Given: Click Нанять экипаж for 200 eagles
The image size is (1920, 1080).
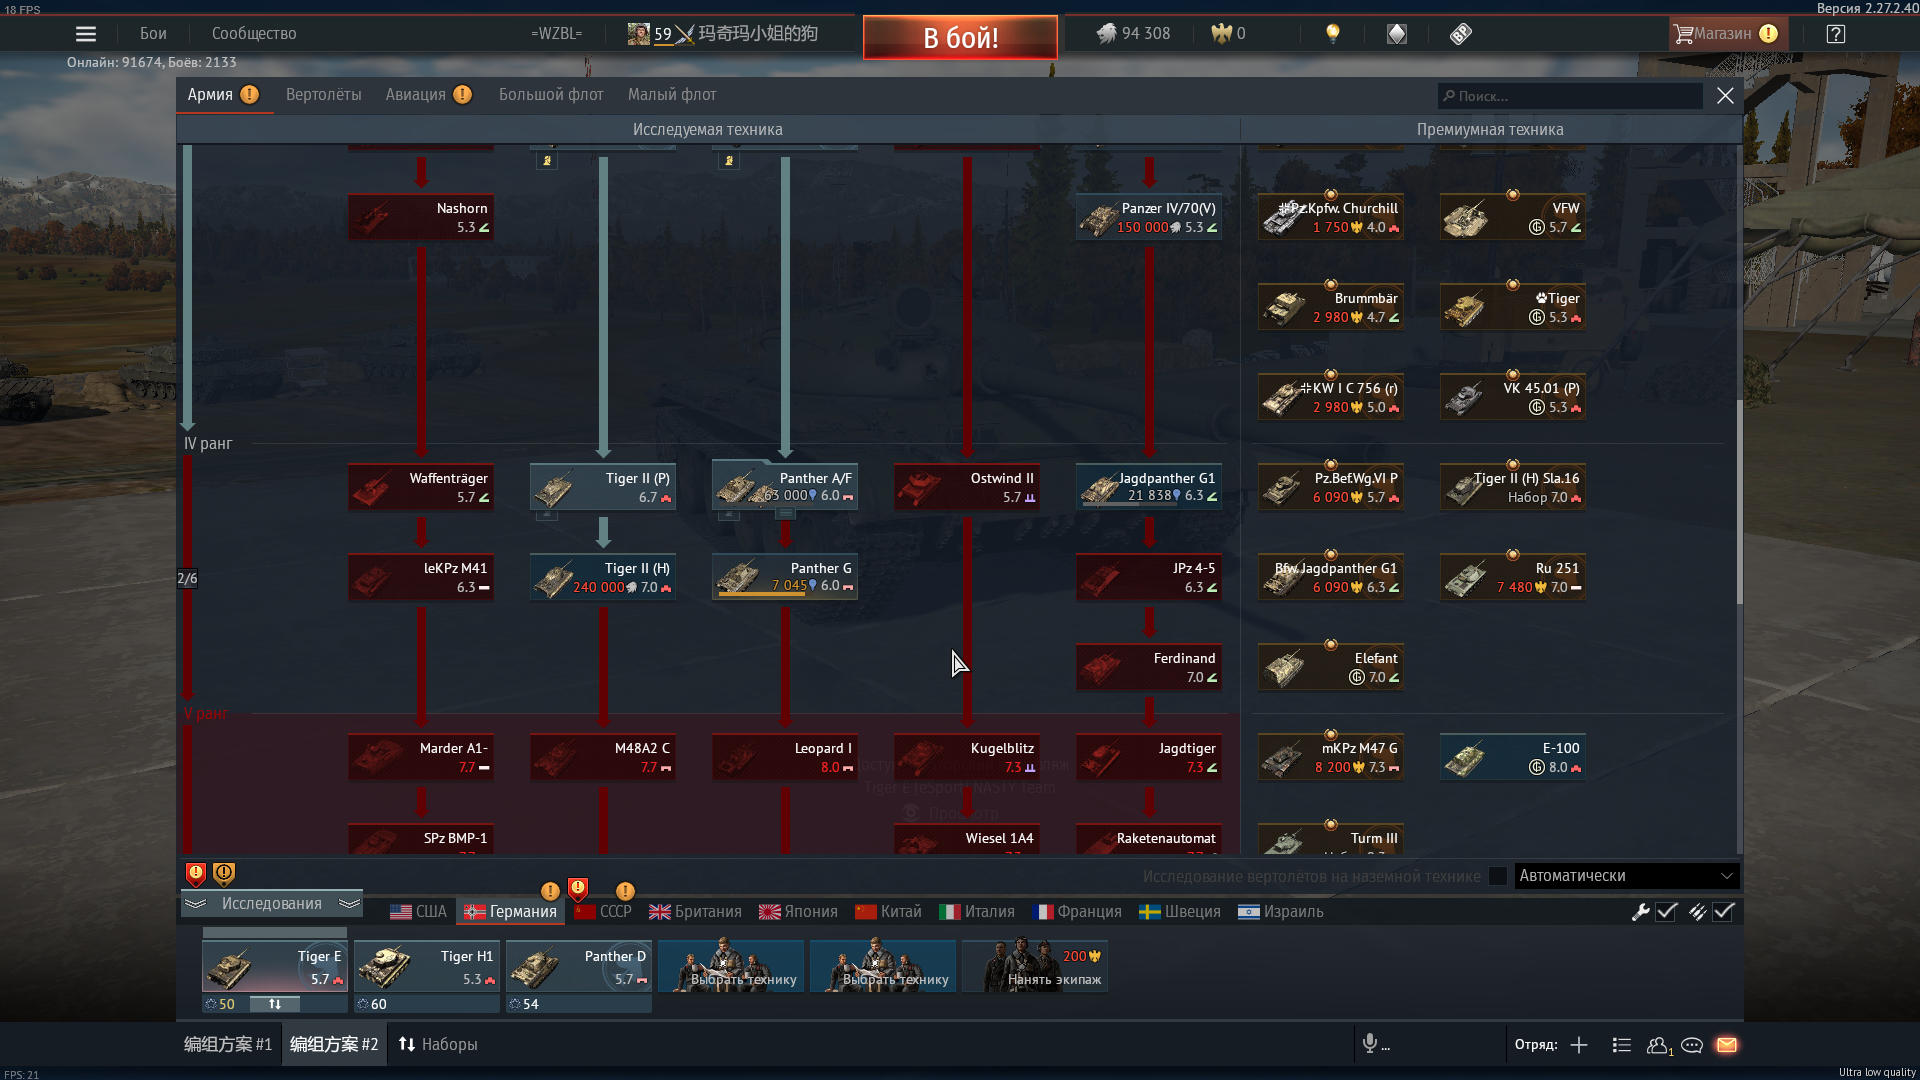Looking at the screenshot, I should tap(1035, 966).
